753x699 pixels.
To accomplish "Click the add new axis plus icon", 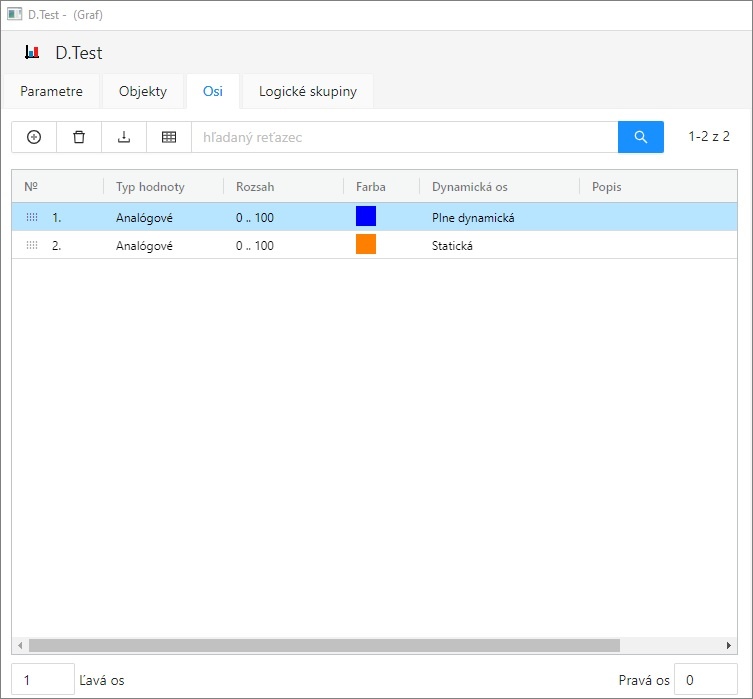I will pos(34,137).
